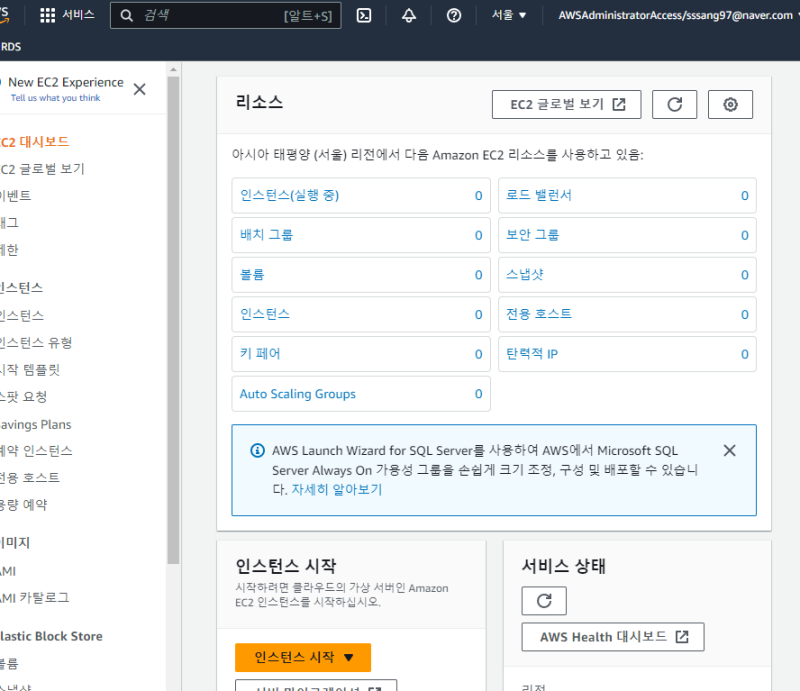Image resolution: width=800 pixels, height=691 pixels.
Task: Refresh the resources panel
Action: click(x=674, y=104)
